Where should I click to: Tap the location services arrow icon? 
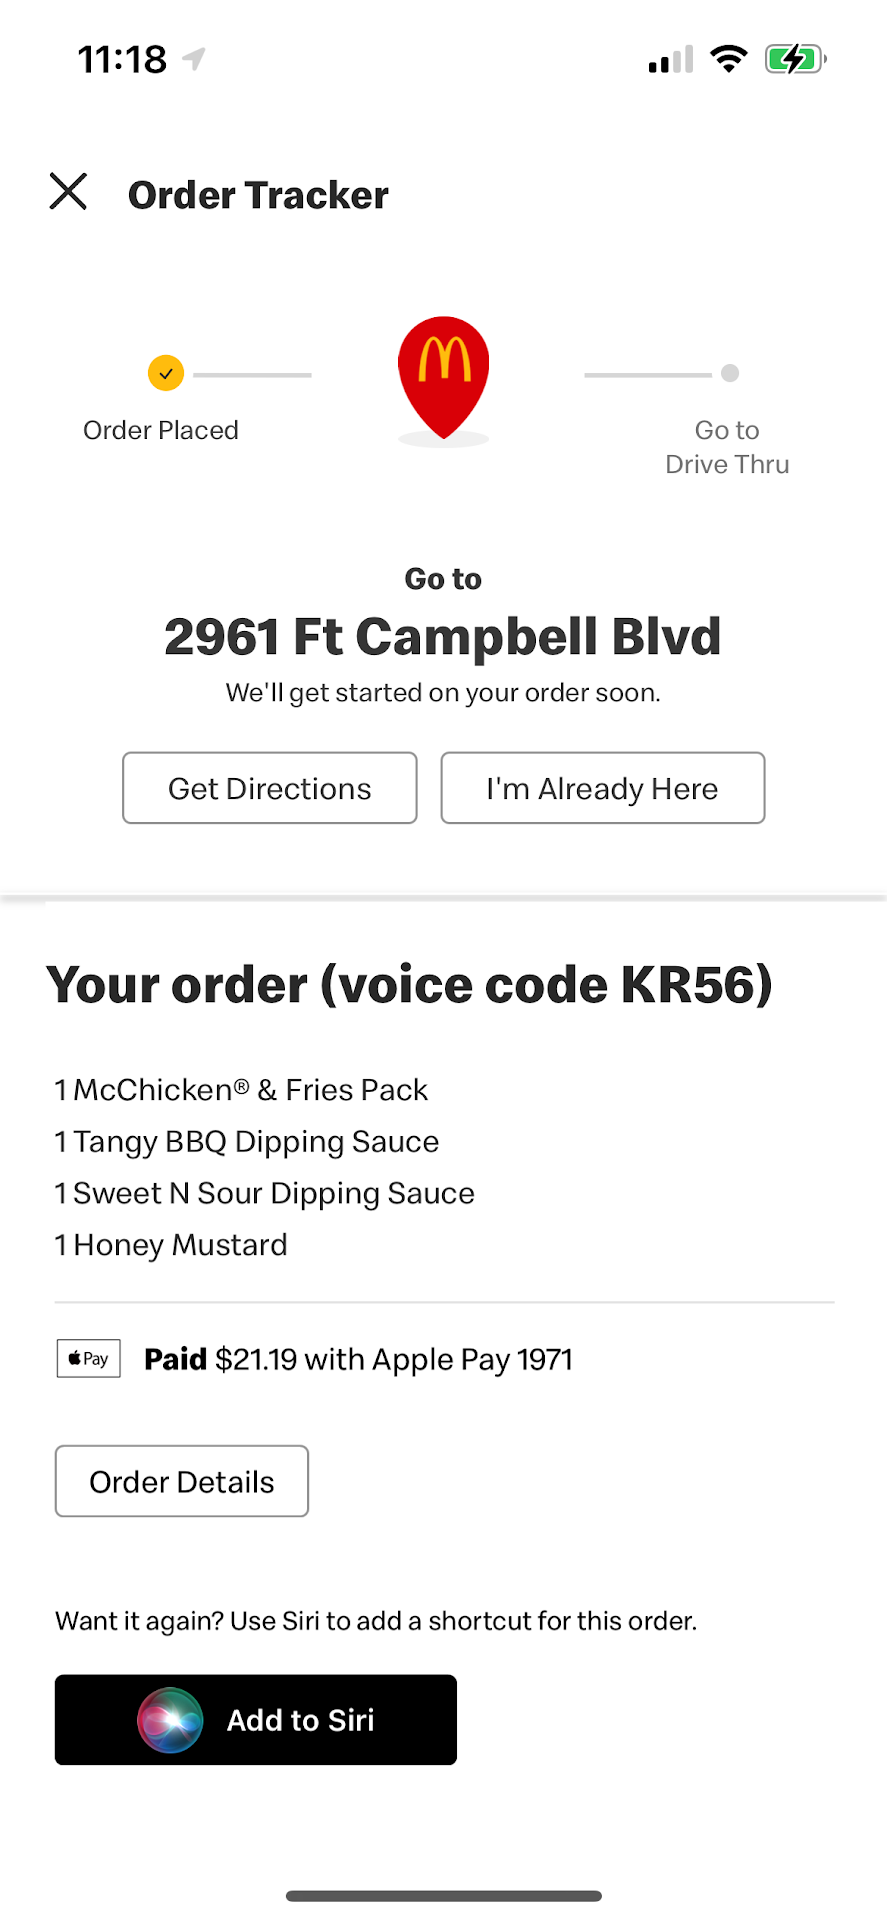click(194, 59)
